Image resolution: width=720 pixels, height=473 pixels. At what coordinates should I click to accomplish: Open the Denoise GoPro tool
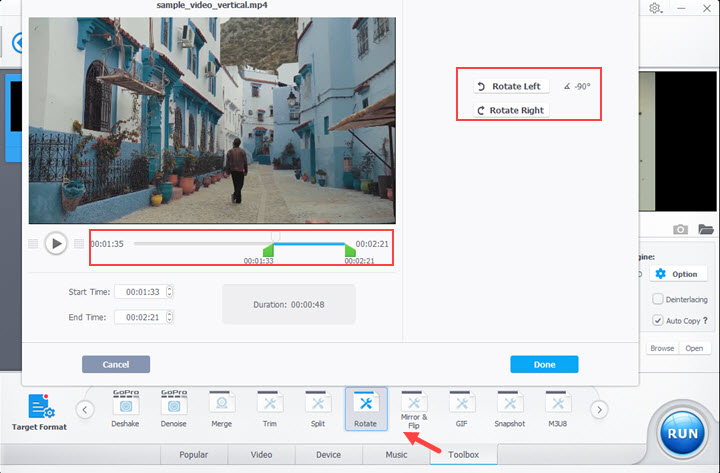point(174,409)
